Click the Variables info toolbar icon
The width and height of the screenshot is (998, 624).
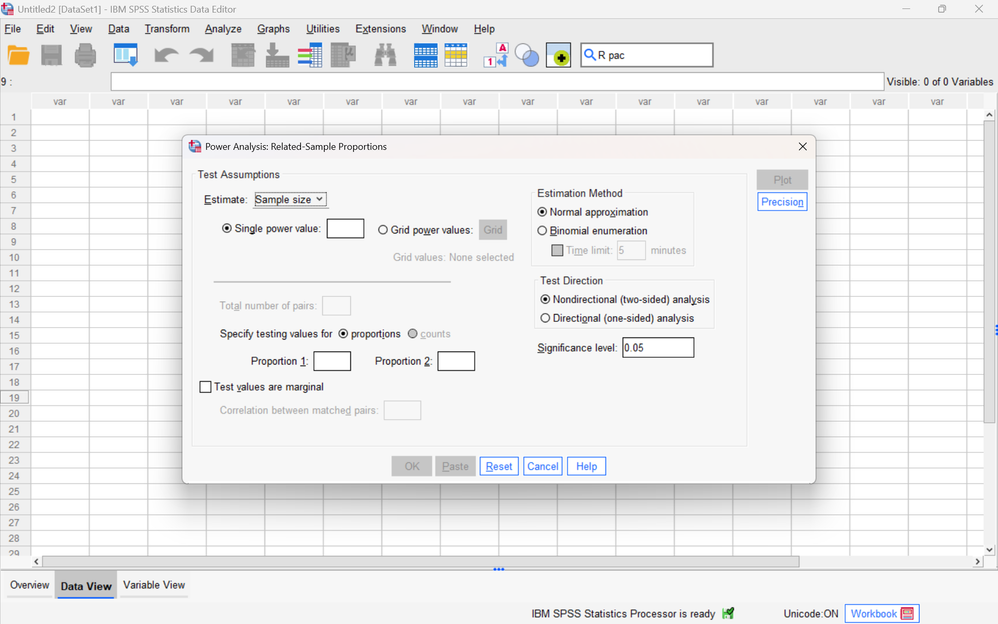coord(310,55)
